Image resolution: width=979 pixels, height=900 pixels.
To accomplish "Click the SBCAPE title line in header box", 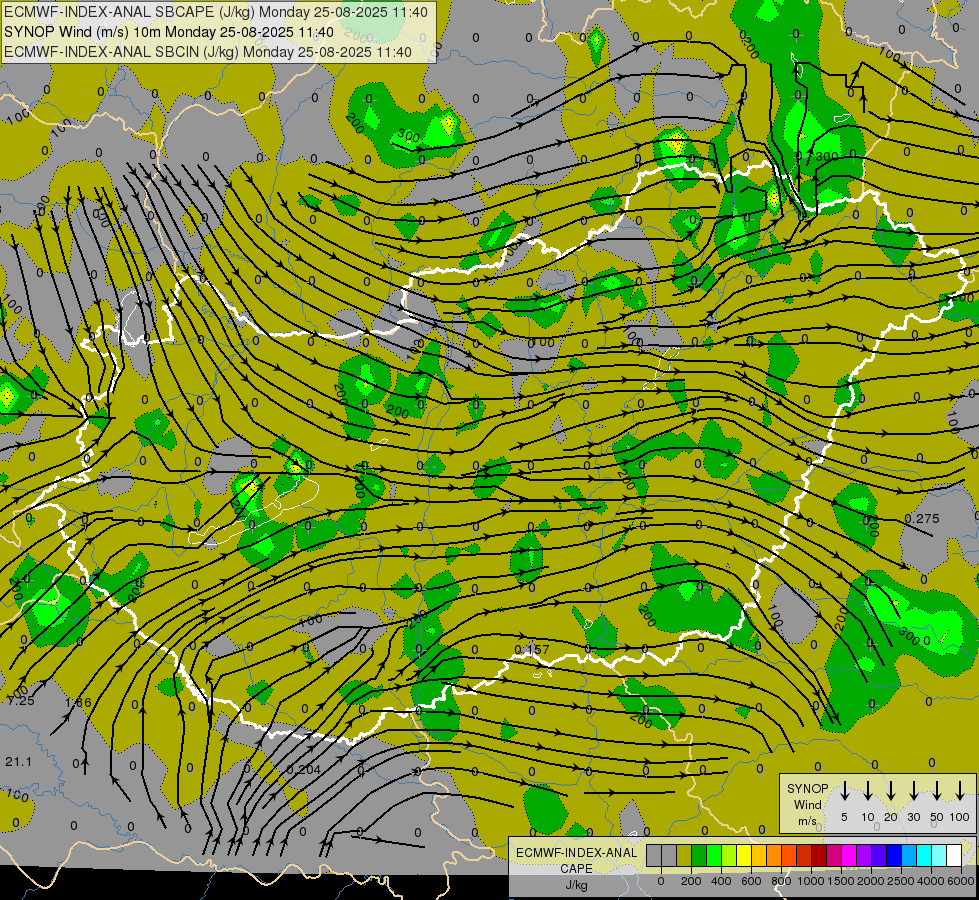I will click(216, 12).
